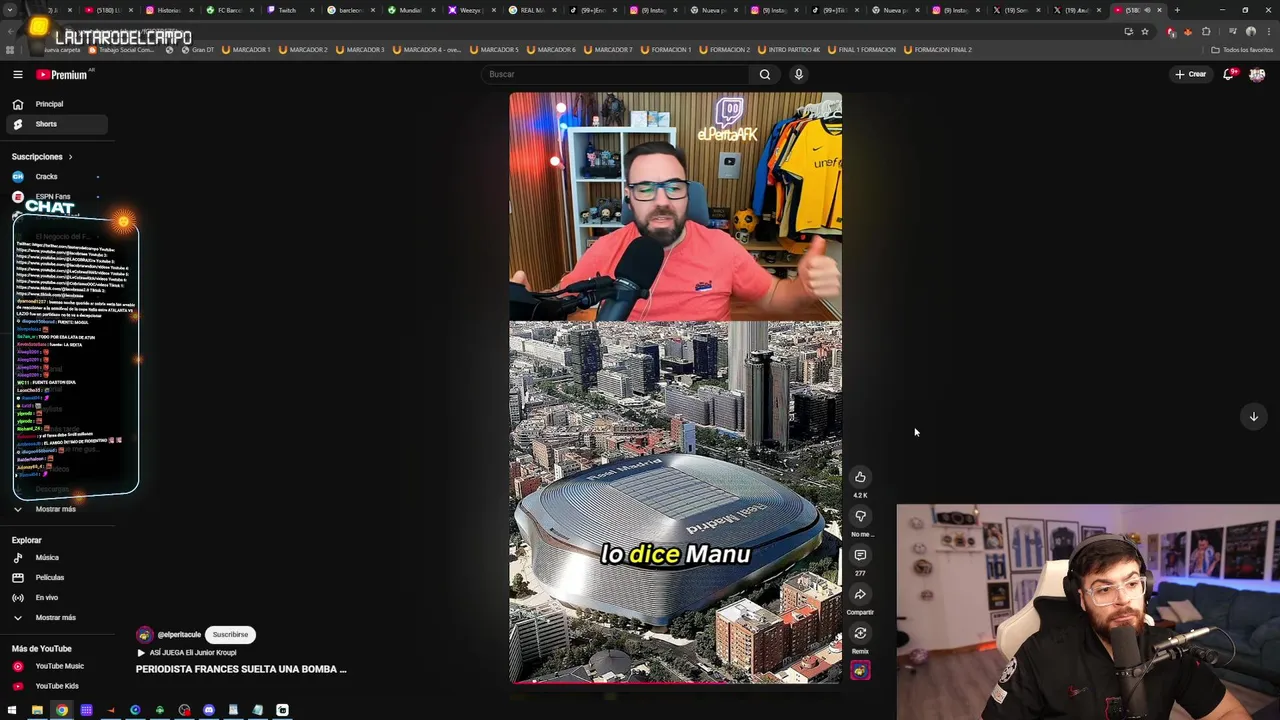This screenshot has height=720, width=1280.
Task: Open the MARCADOR 1 bookmark
Action: coord(247,49)
